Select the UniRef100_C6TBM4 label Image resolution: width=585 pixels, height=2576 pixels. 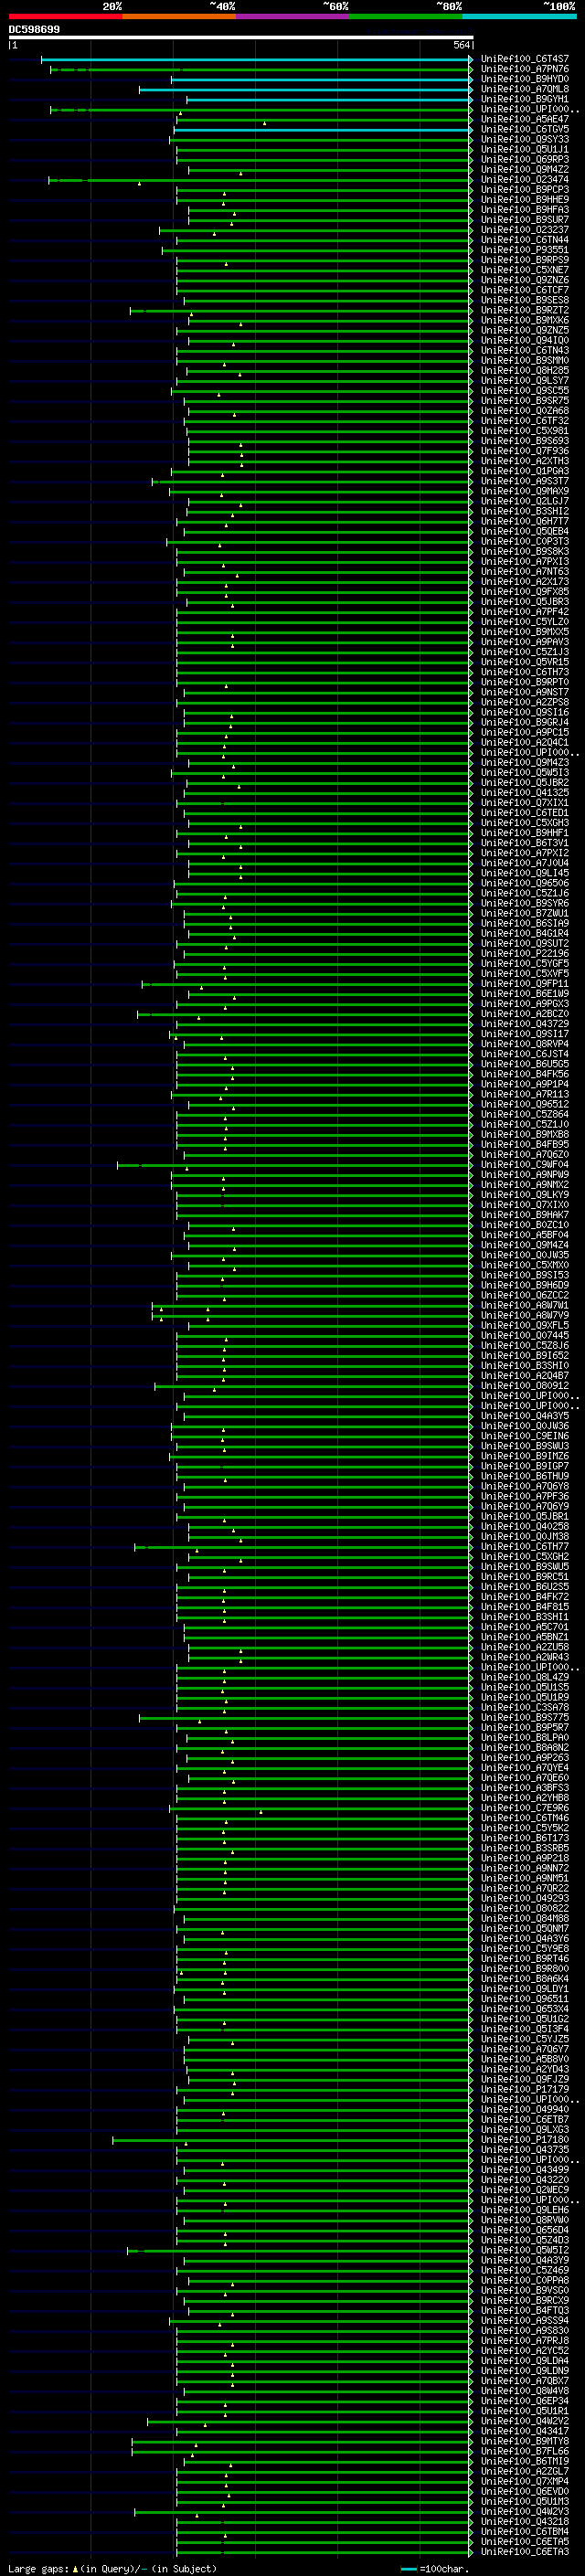click(x=525, y=2531)
